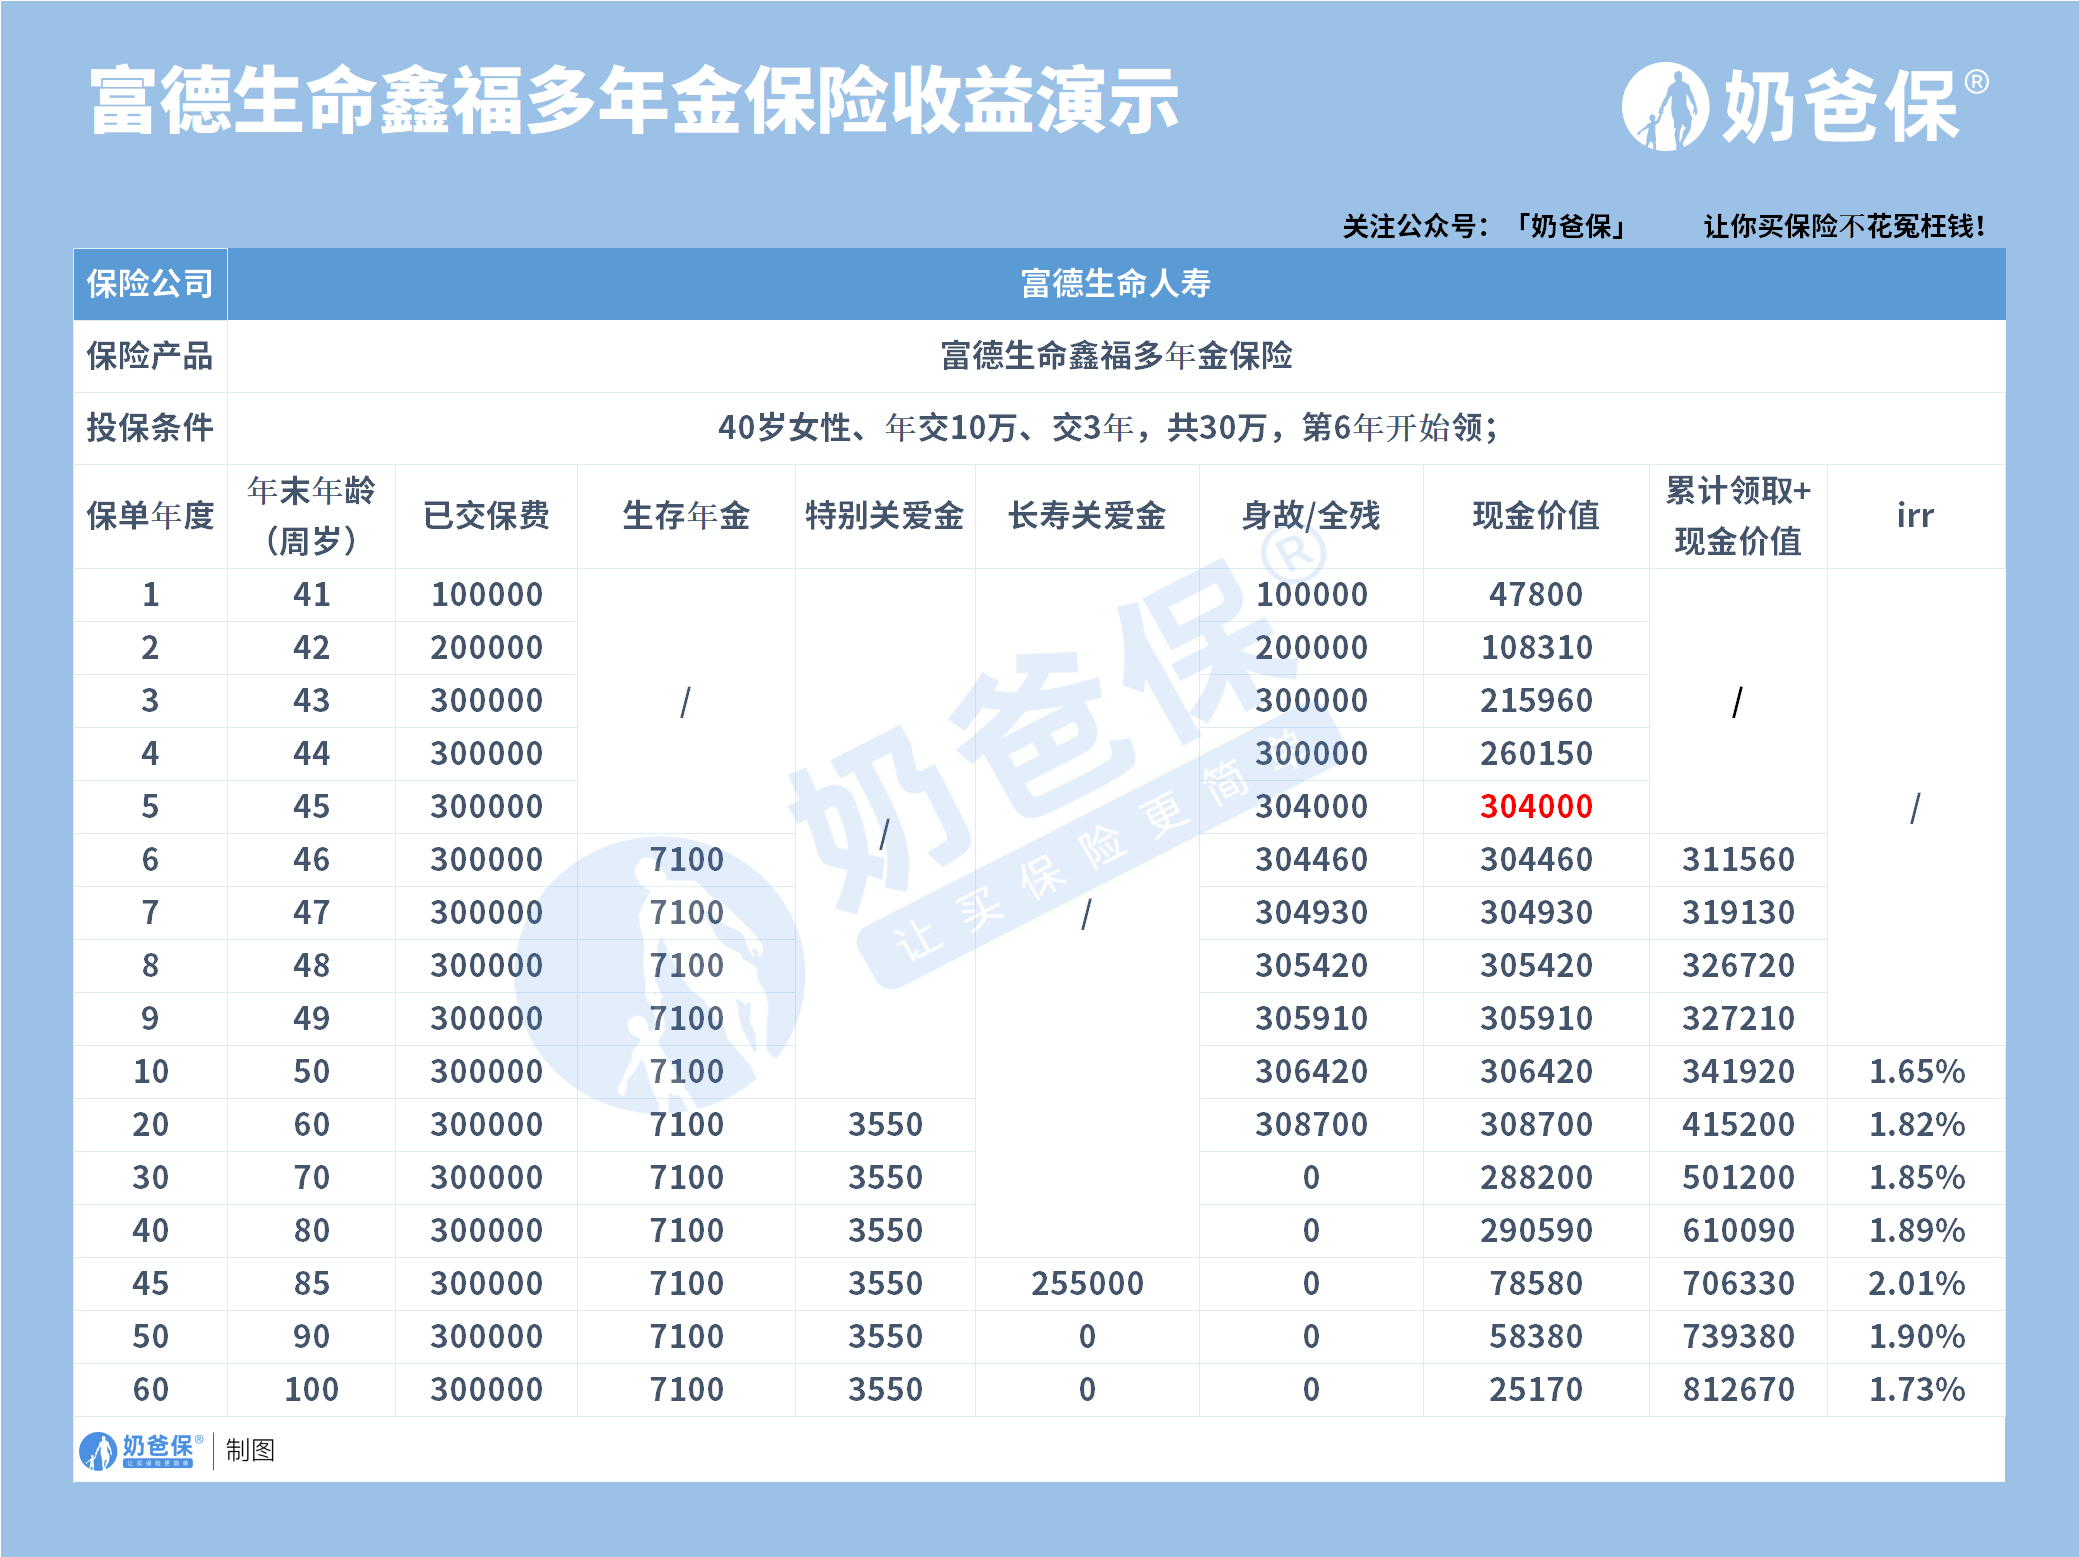Click the 保险公司 header cell
The height and width of the screenshot is (1557, 2079).
[x=150, y=284]
